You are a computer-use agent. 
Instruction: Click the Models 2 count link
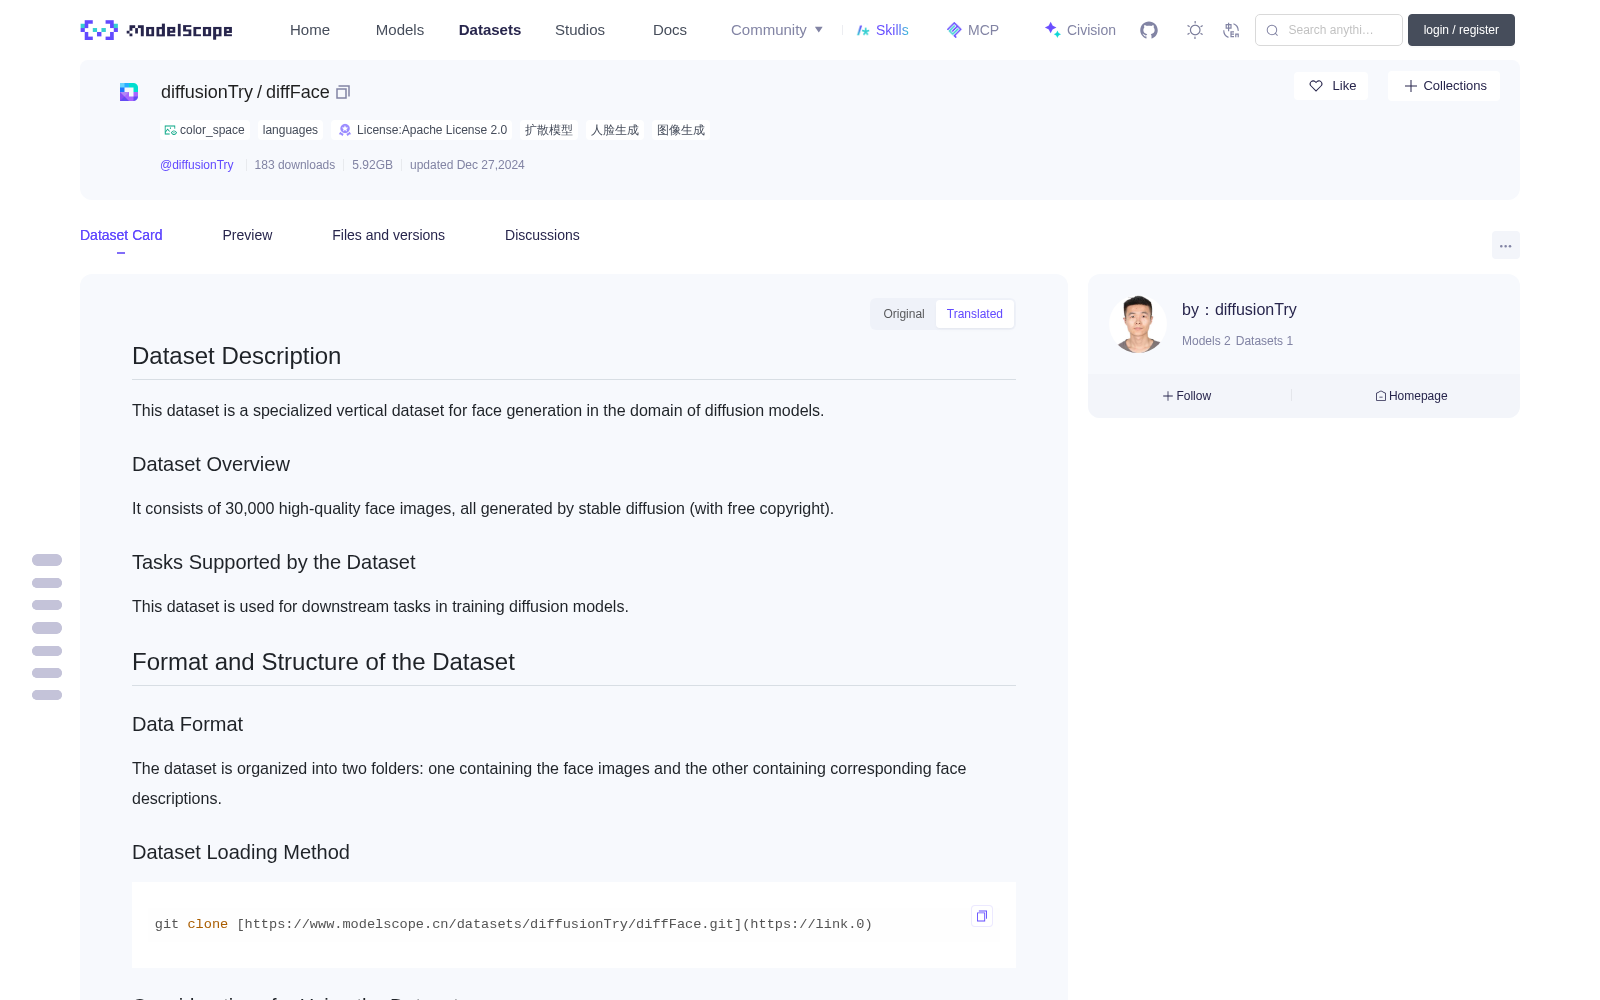pos(1206,341)
